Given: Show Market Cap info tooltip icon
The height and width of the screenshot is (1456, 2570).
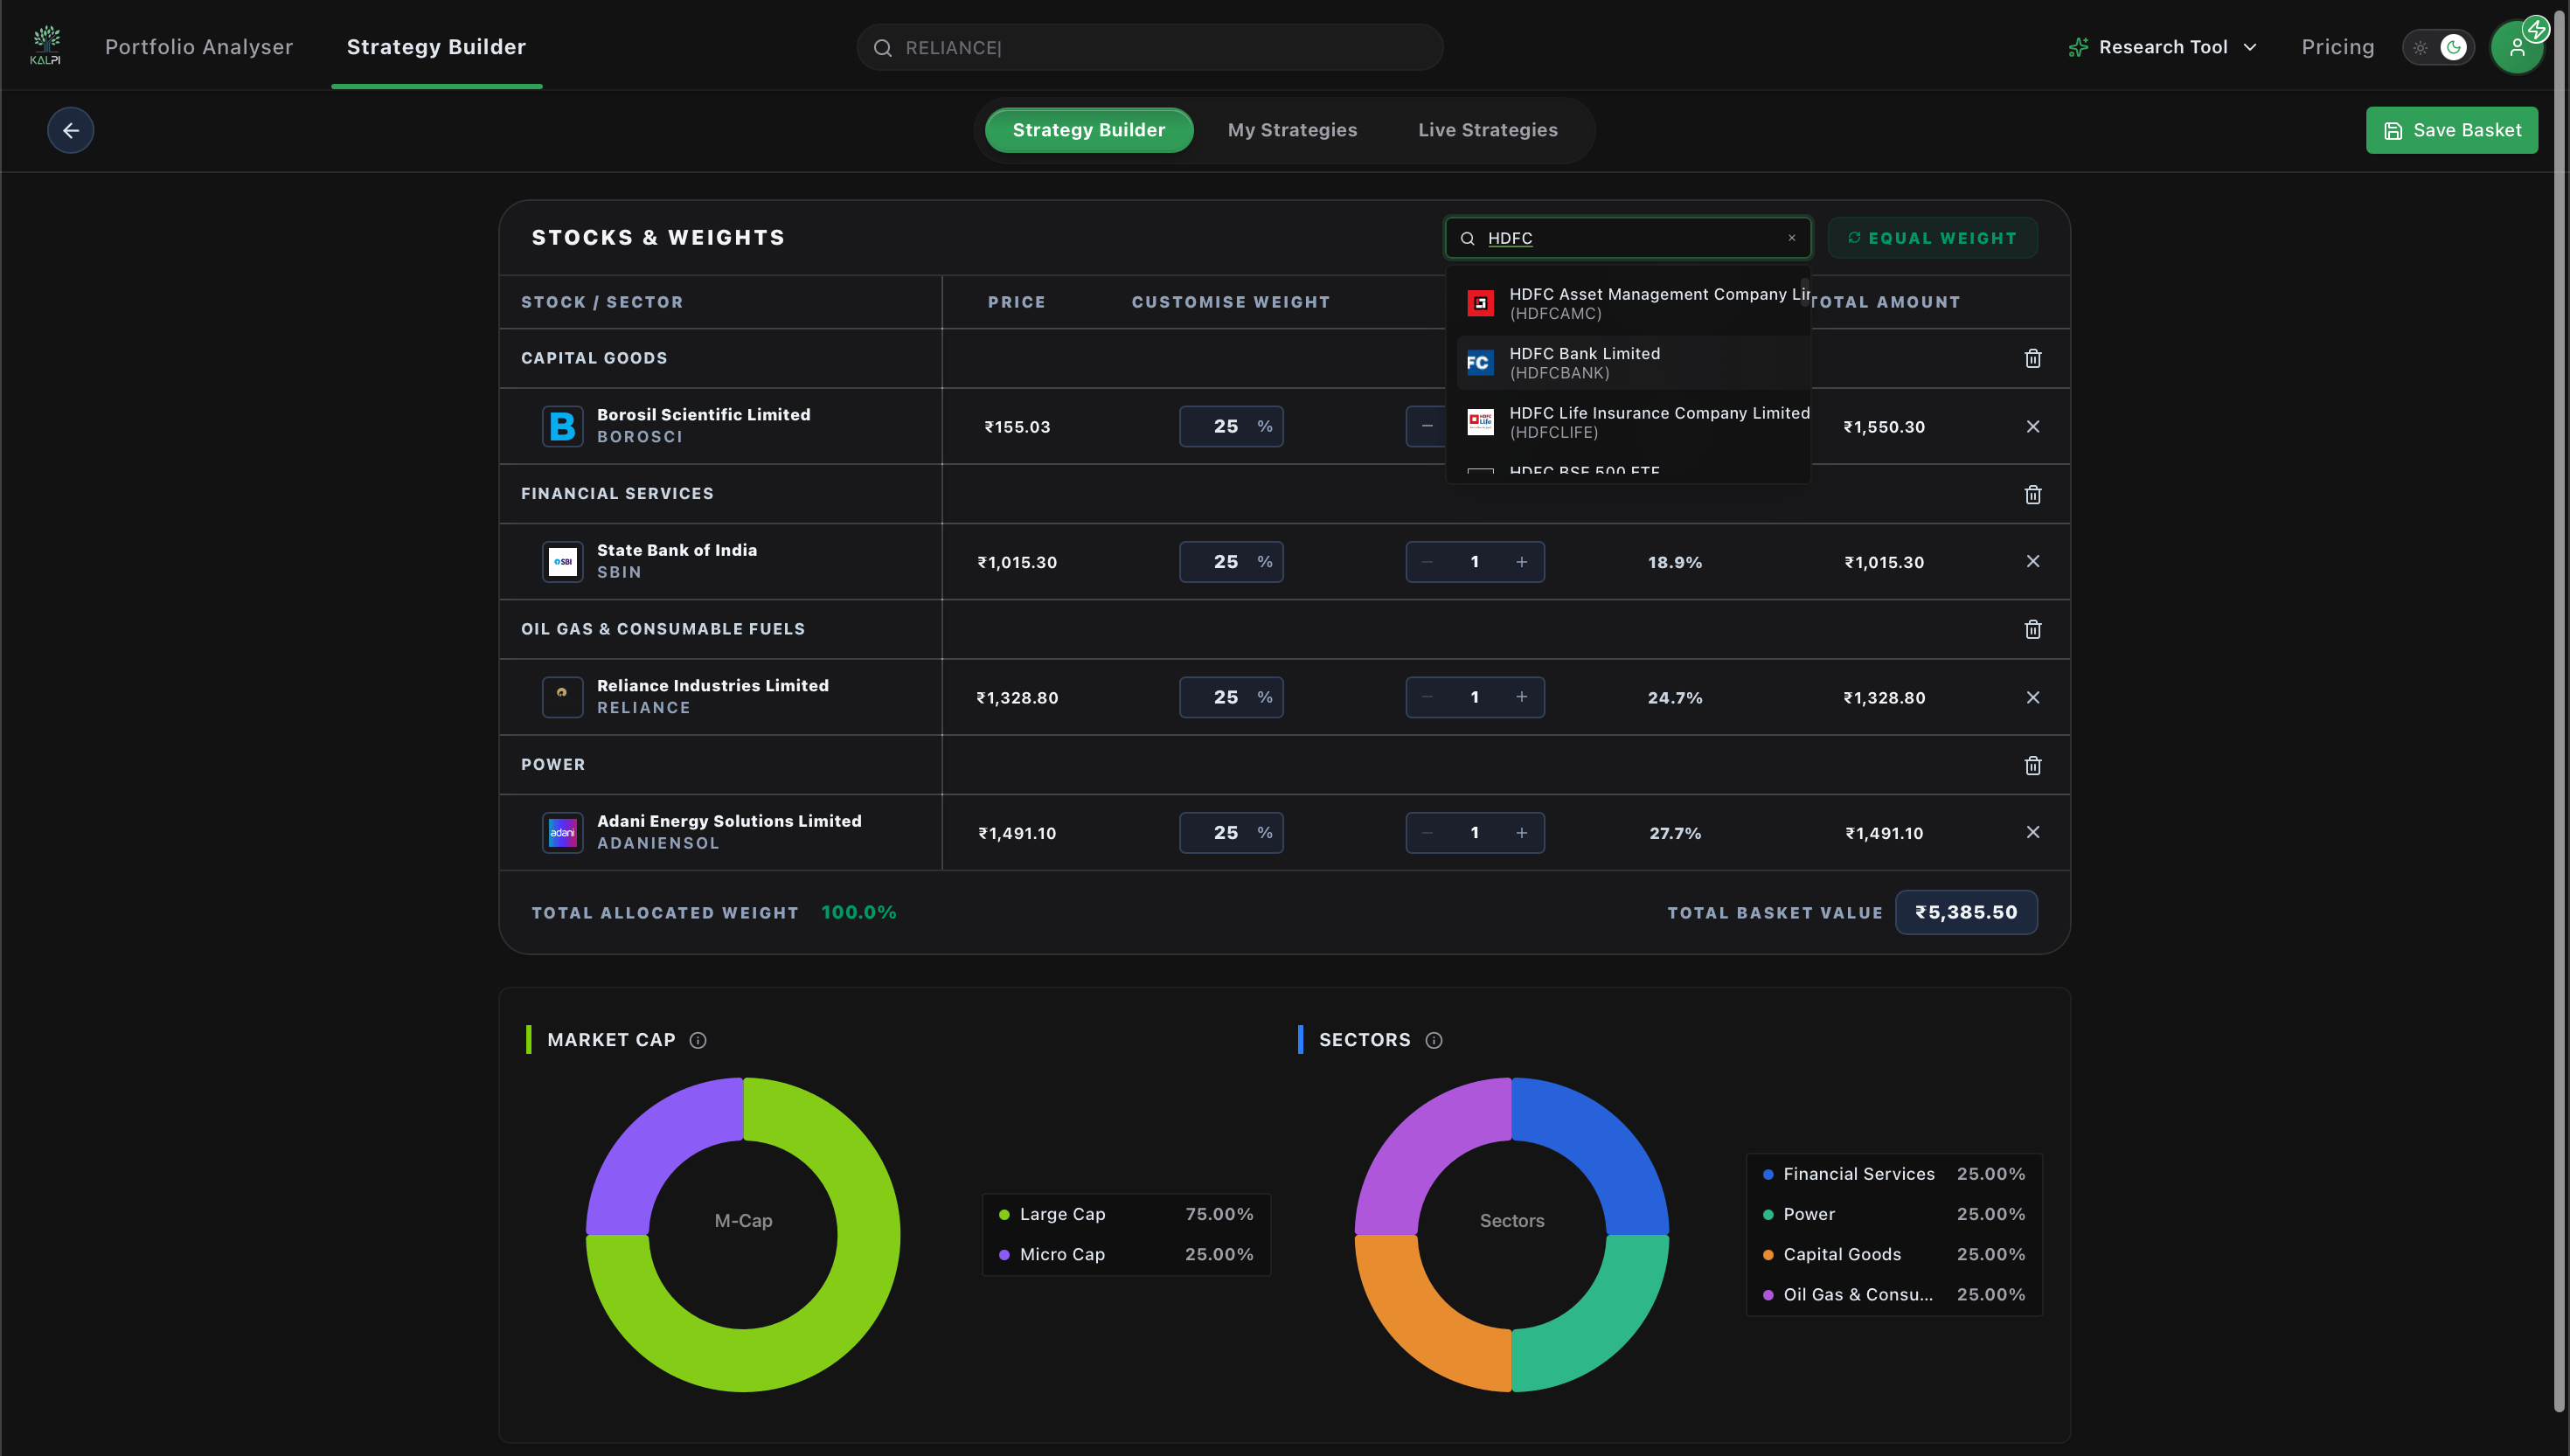Looking at the screenshot, I should [698, 1040].
